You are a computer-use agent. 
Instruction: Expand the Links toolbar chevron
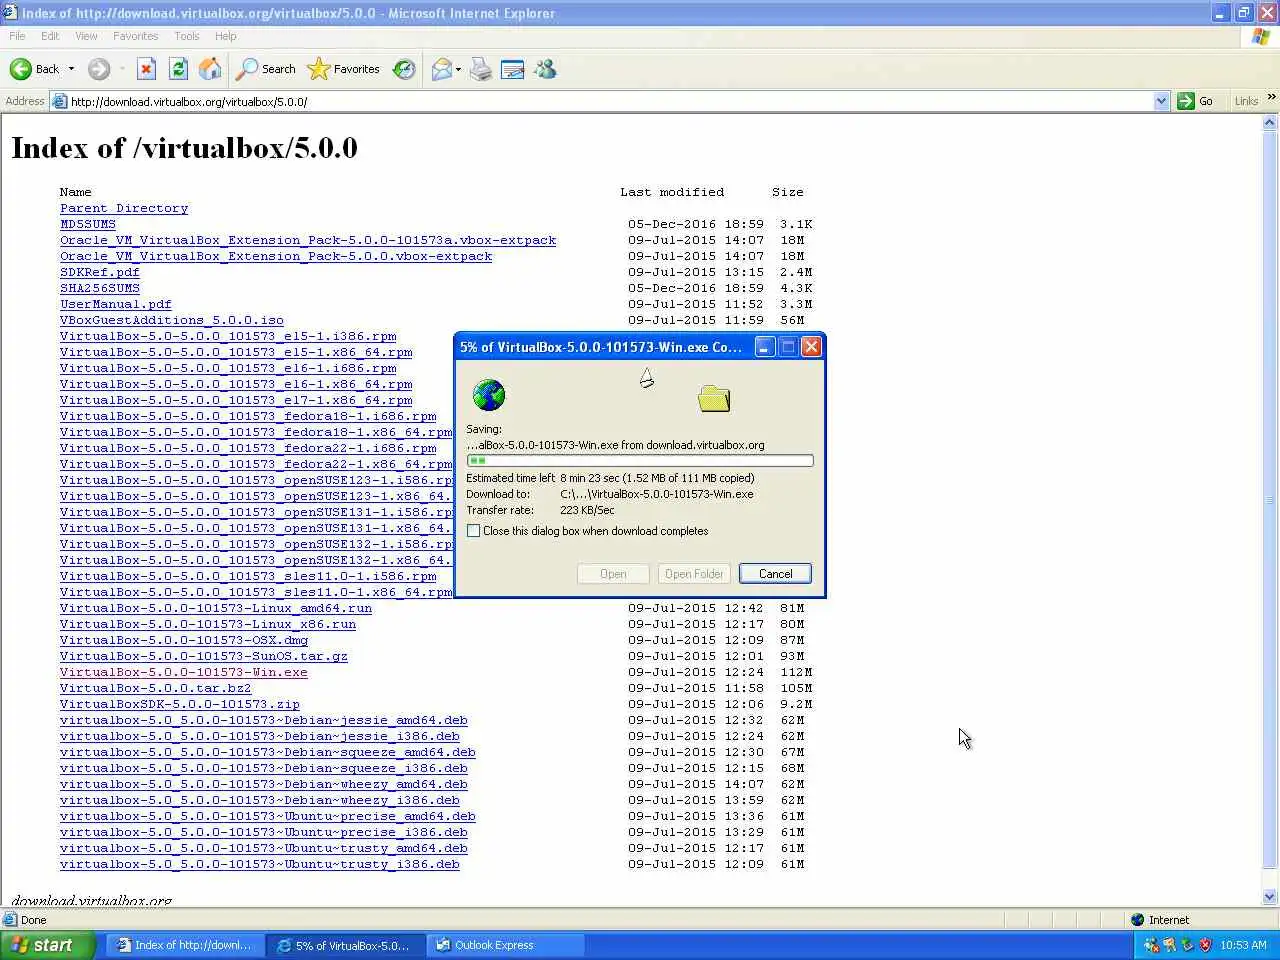tap(1271, 97)
